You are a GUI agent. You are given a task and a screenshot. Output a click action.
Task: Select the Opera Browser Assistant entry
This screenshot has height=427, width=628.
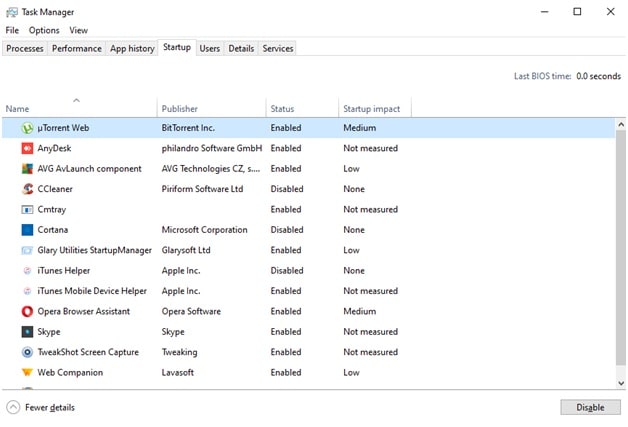pyautogui.click(x=84, y=311)
